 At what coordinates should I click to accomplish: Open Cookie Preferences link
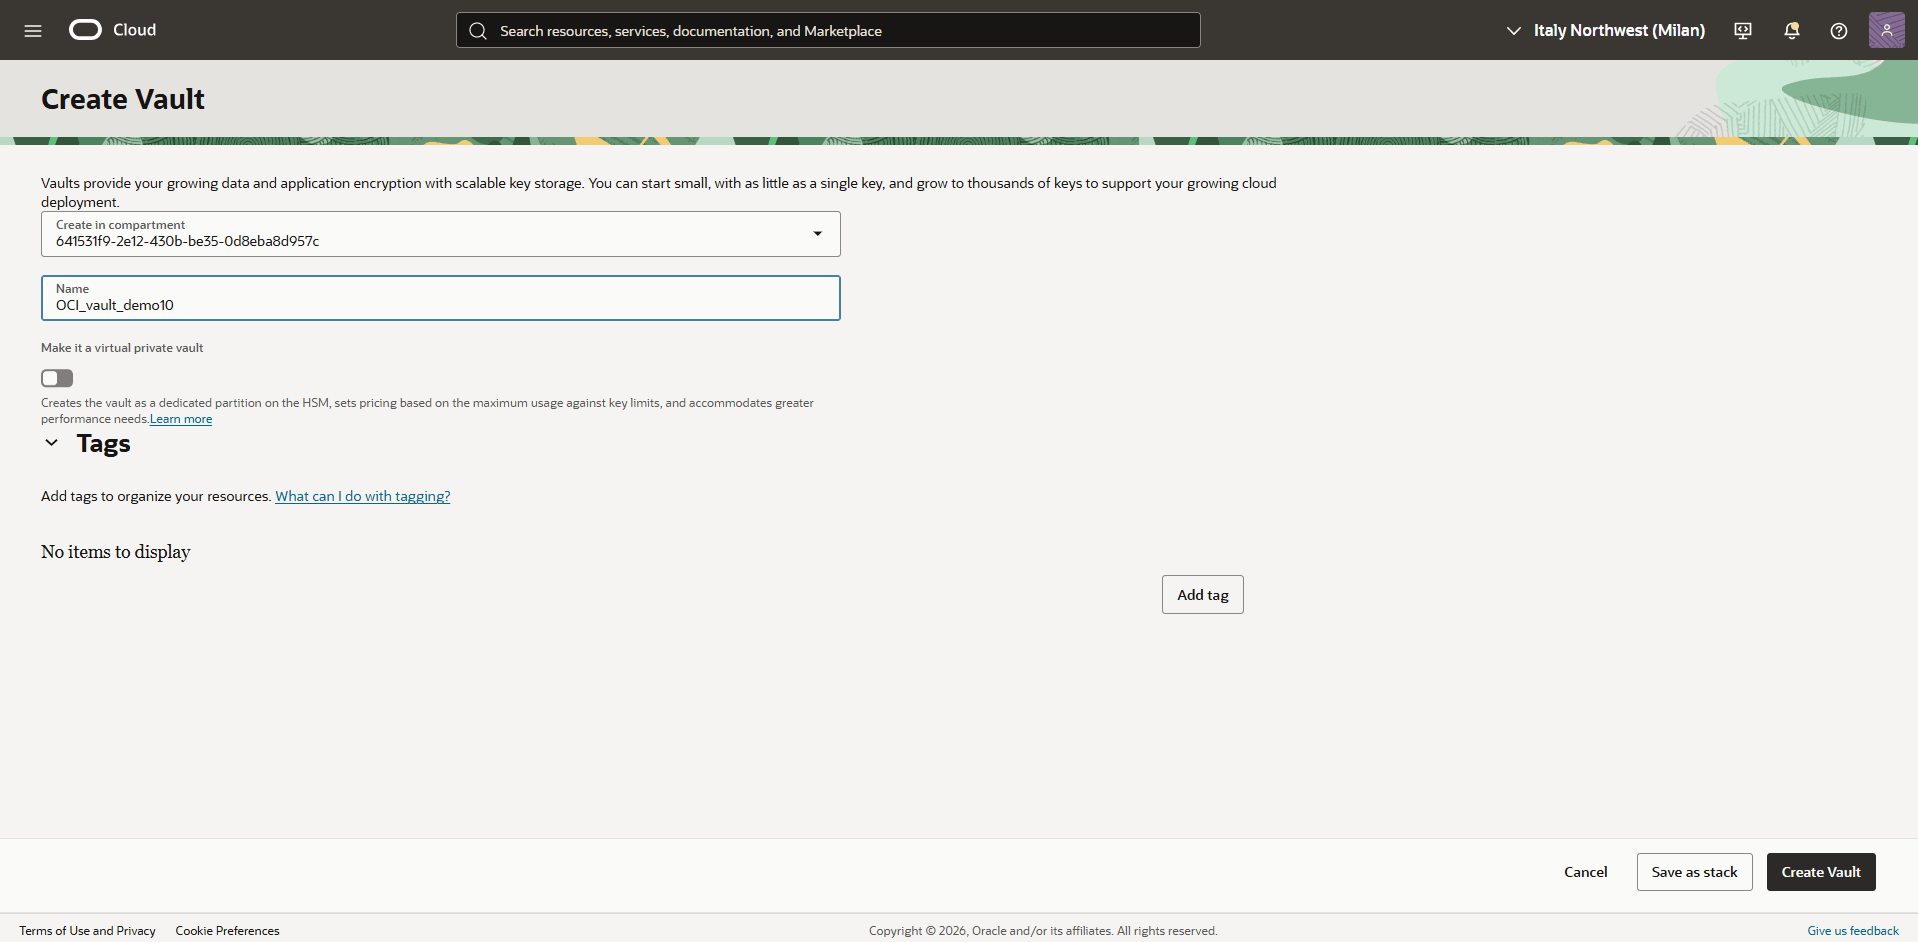coord(227,931)
